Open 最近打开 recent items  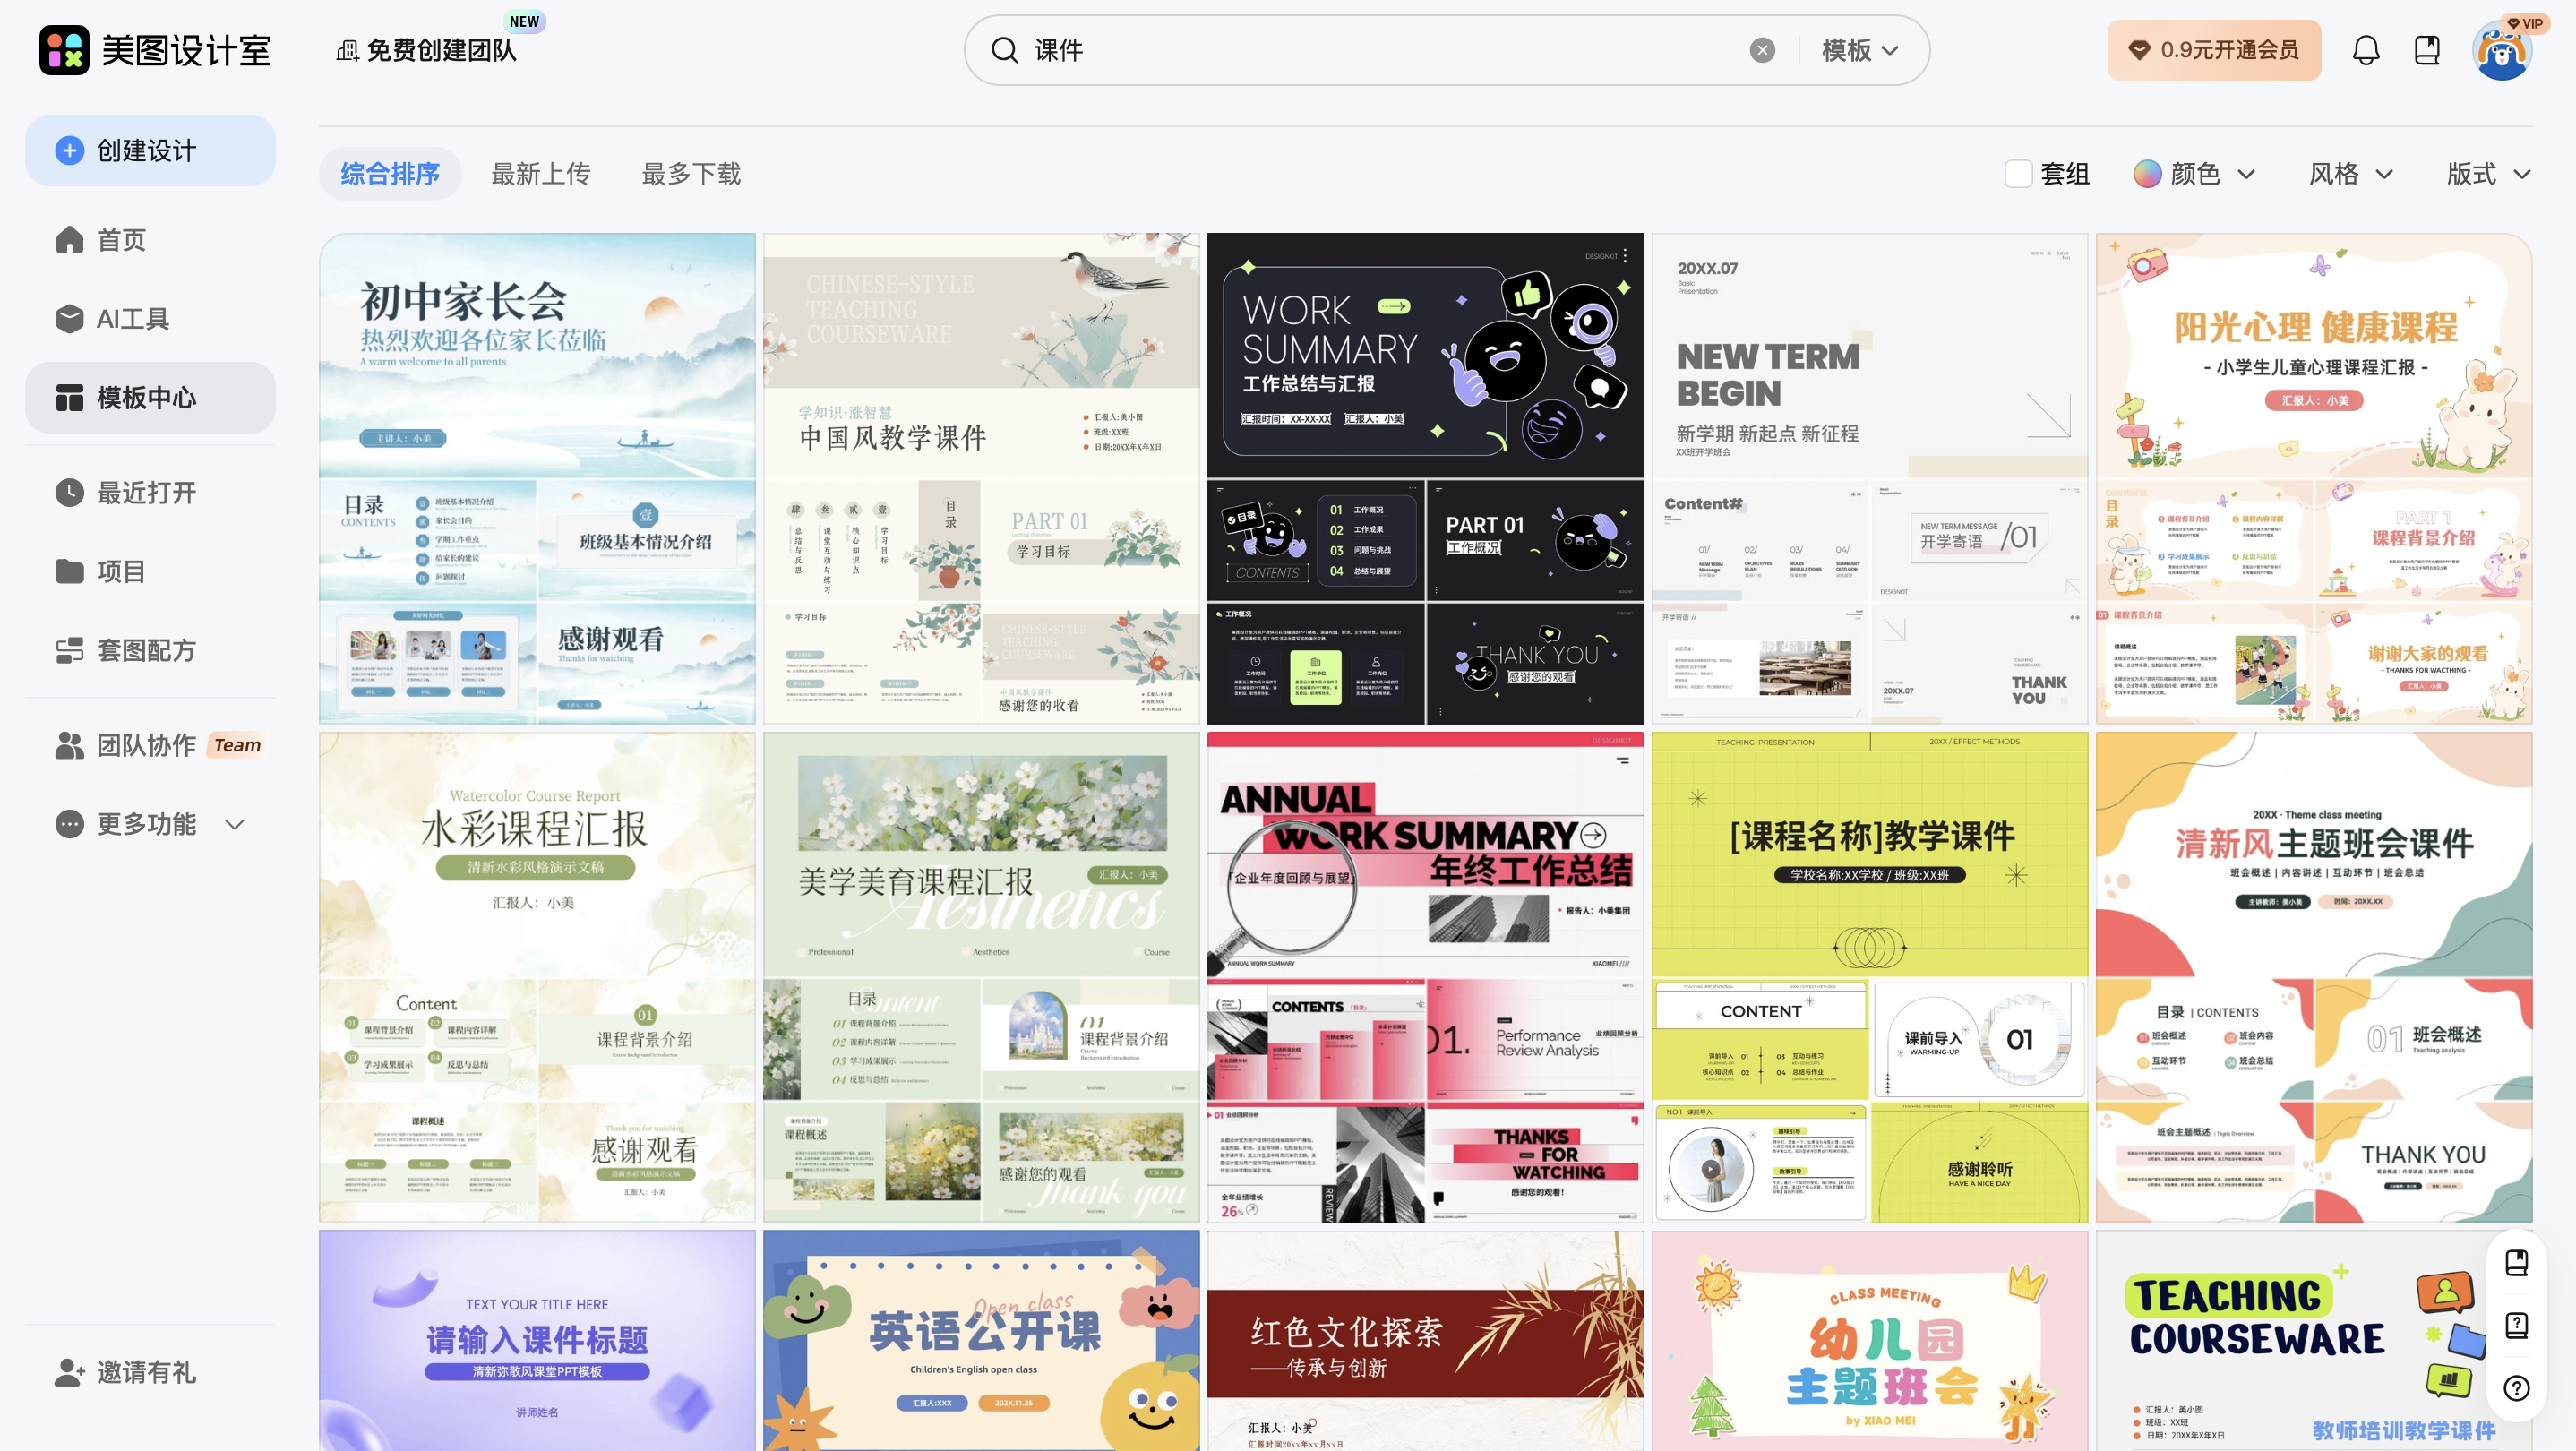(x=145, y=492)
